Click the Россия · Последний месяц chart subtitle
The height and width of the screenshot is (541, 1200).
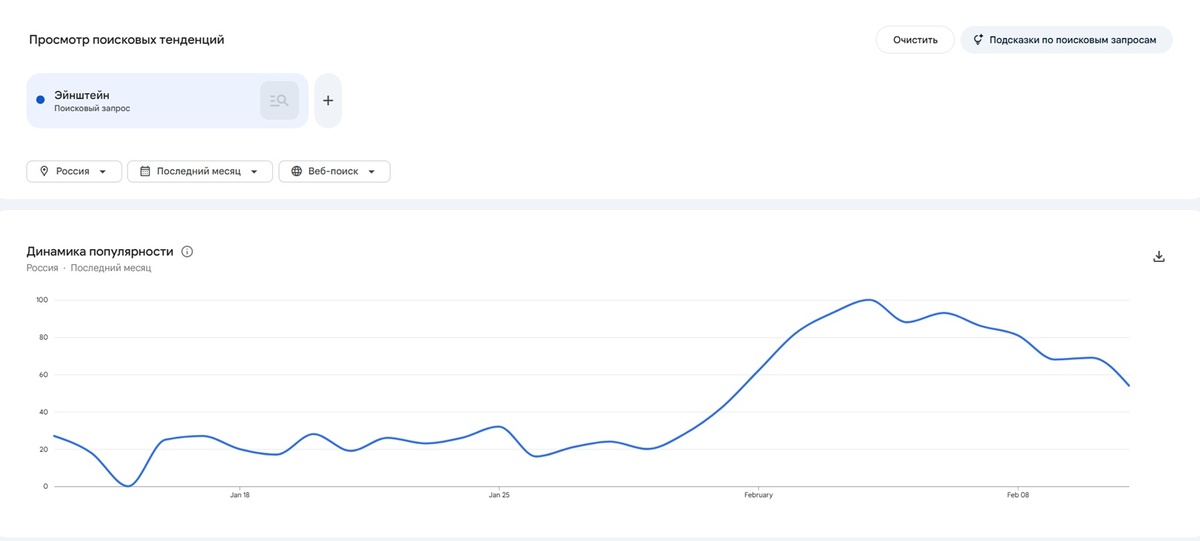[89, 268]
